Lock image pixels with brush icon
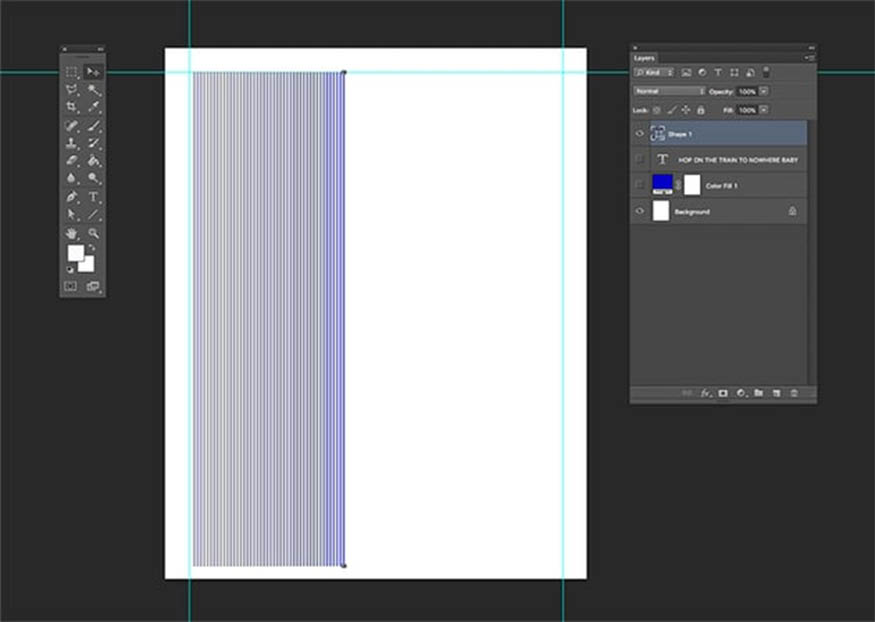875x622 pixels. point(672,110)
